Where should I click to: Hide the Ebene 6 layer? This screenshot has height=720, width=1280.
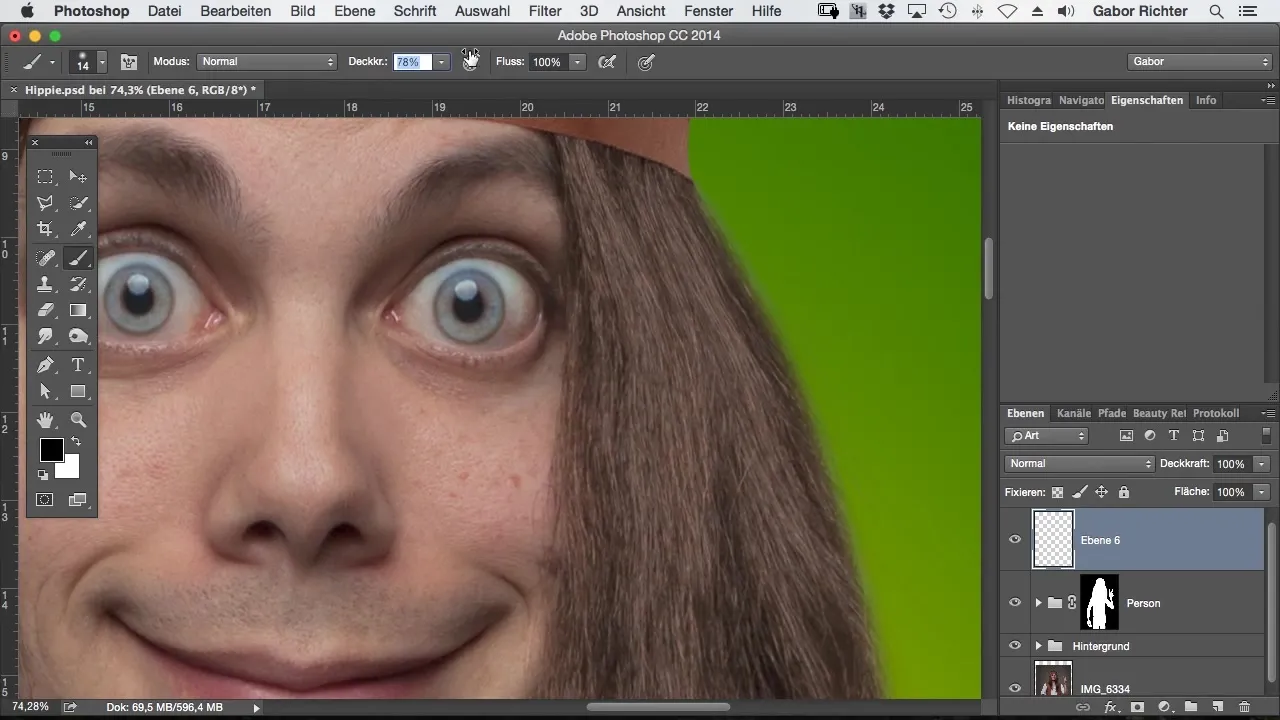coord(1015,540)
